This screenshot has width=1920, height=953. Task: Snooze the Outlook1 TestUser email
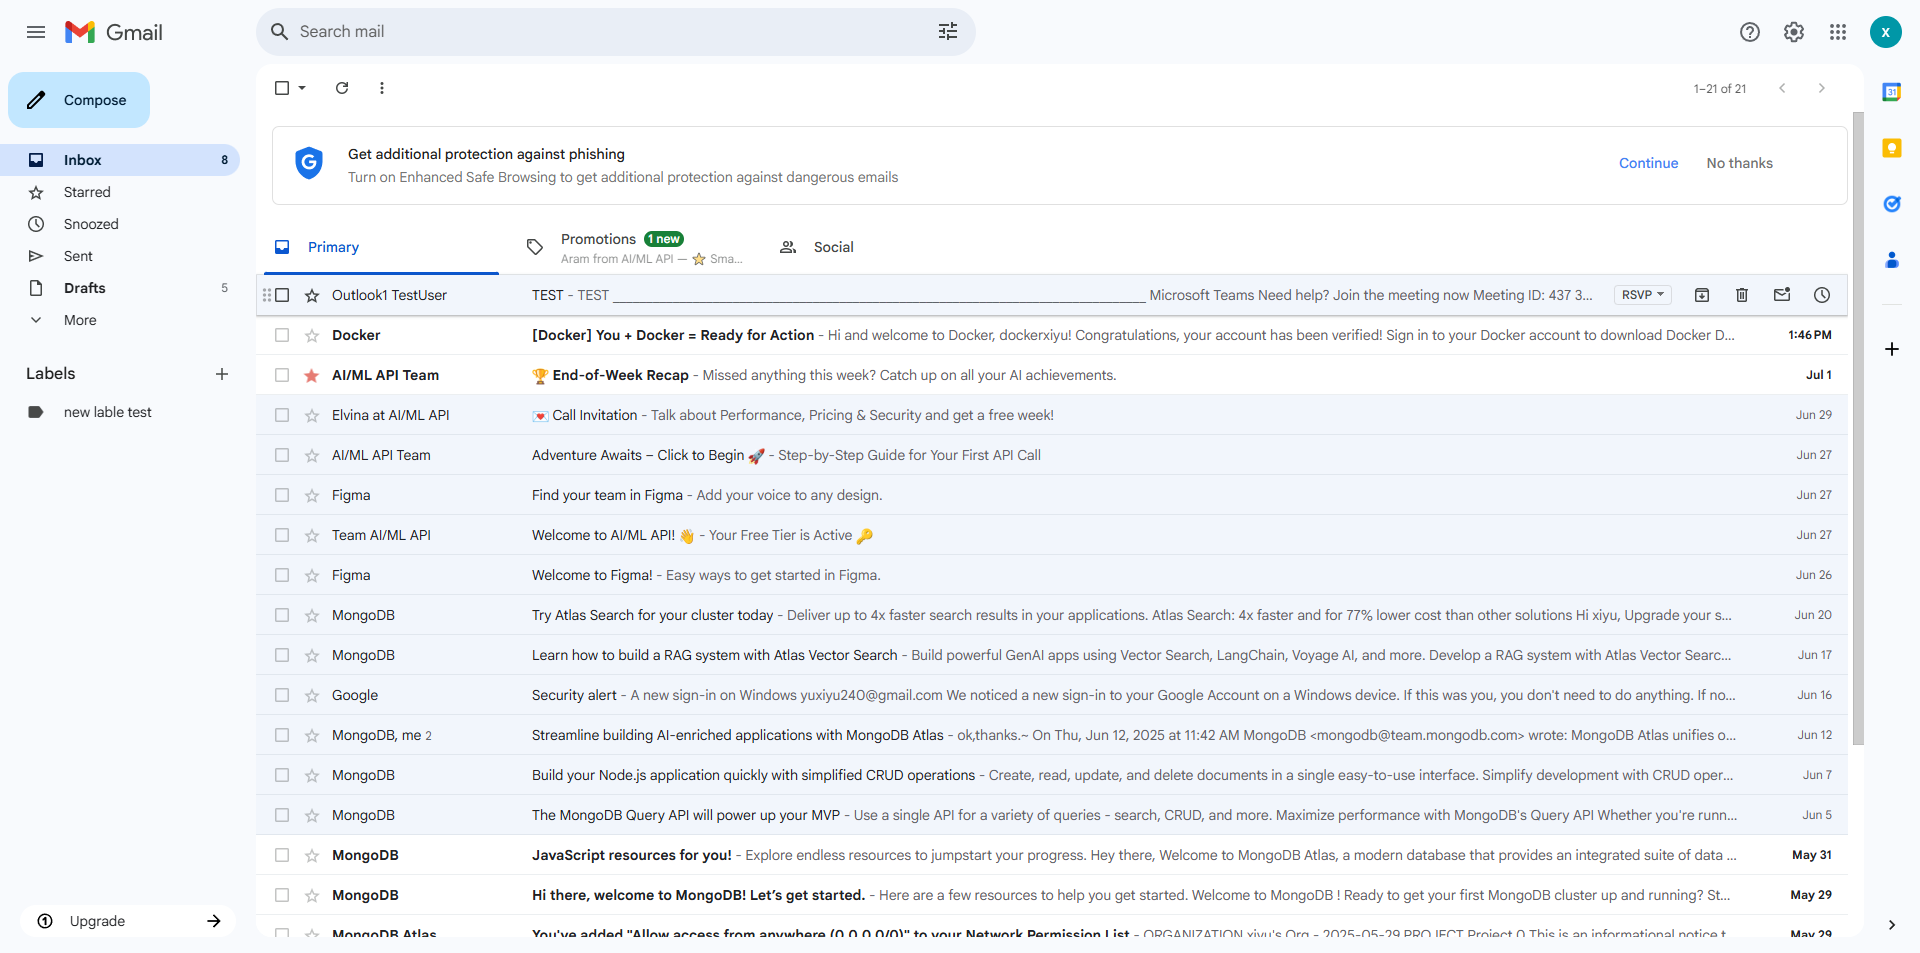tap(1822, 295)
